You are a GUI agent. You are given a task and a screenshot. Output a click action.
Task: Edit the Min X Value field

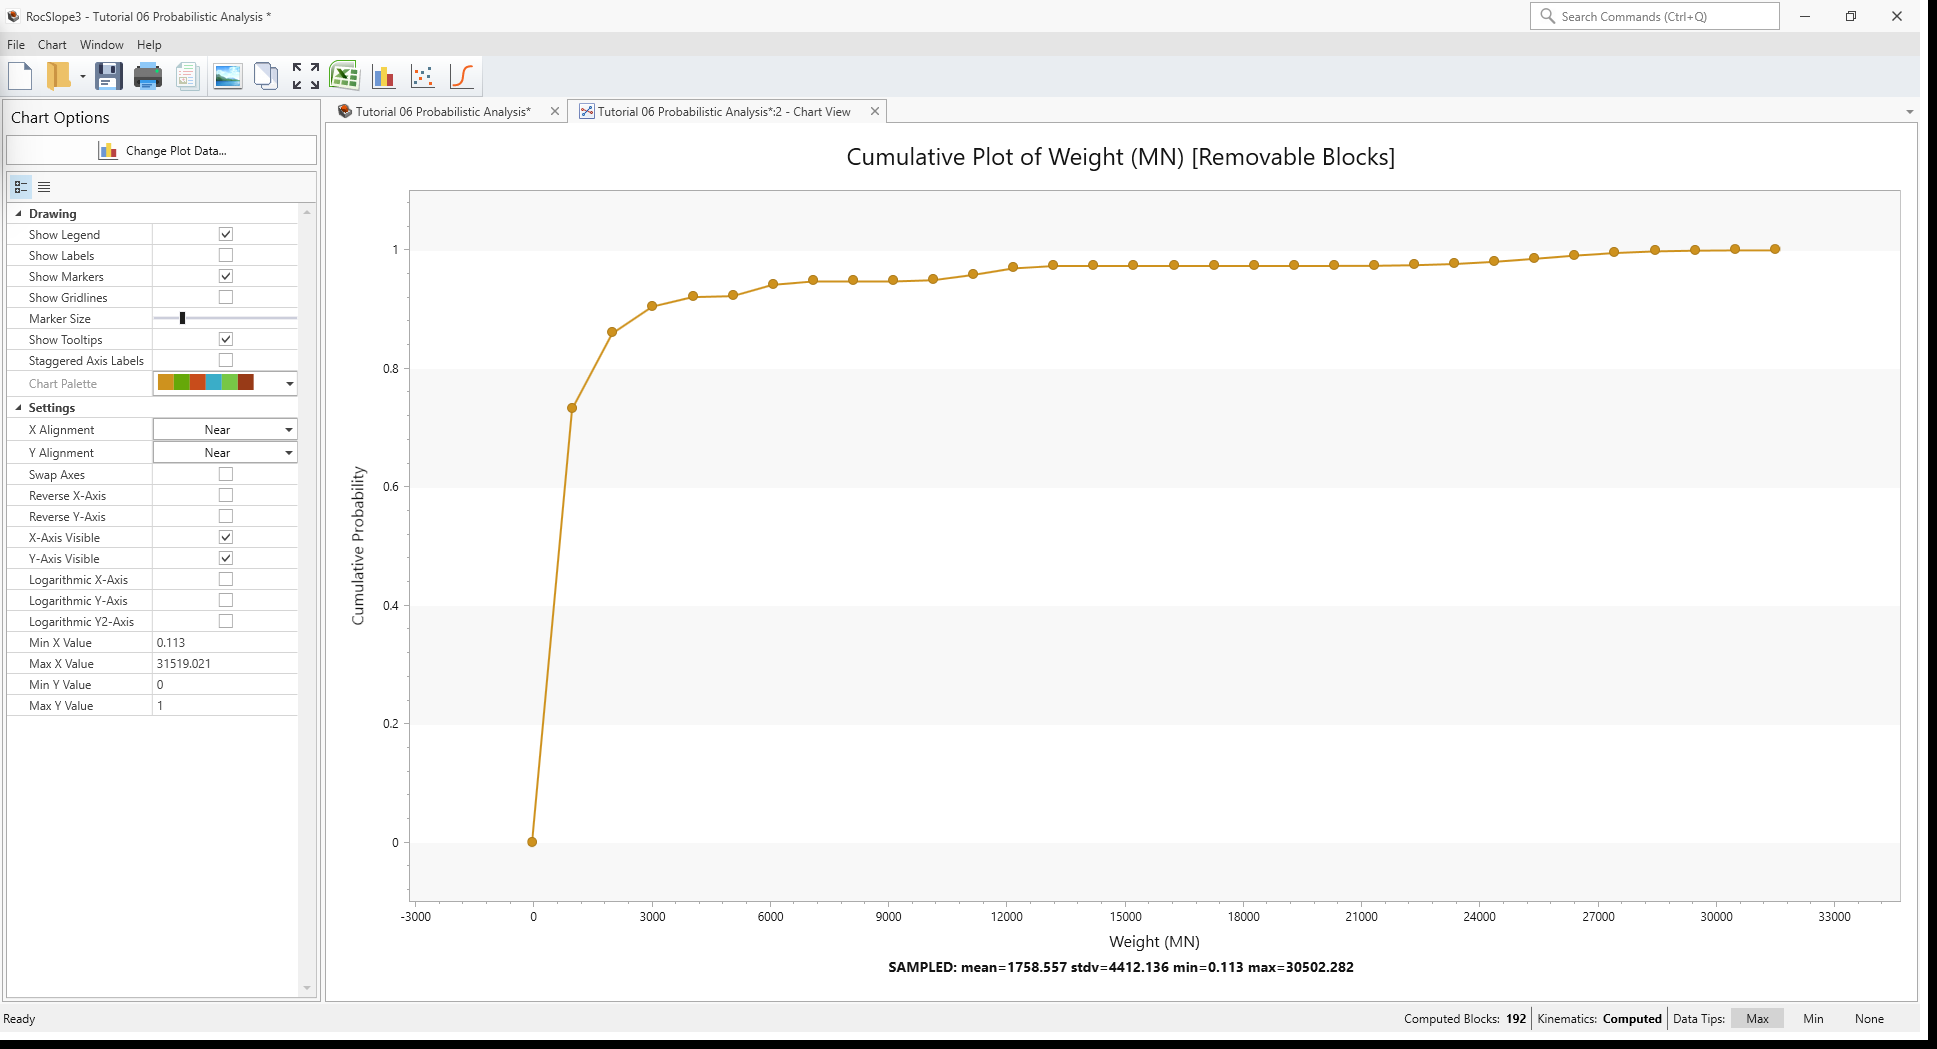pos(225,643)
